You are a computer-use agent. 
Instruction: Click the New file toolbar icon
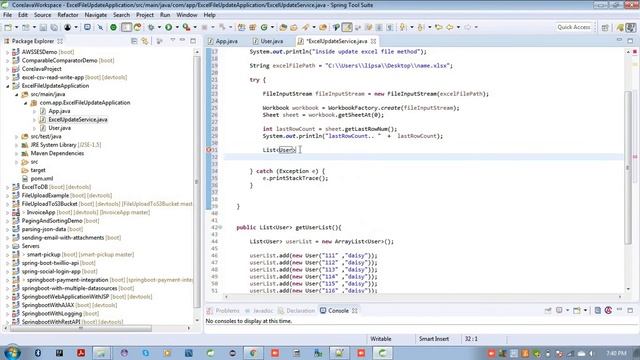8,27
